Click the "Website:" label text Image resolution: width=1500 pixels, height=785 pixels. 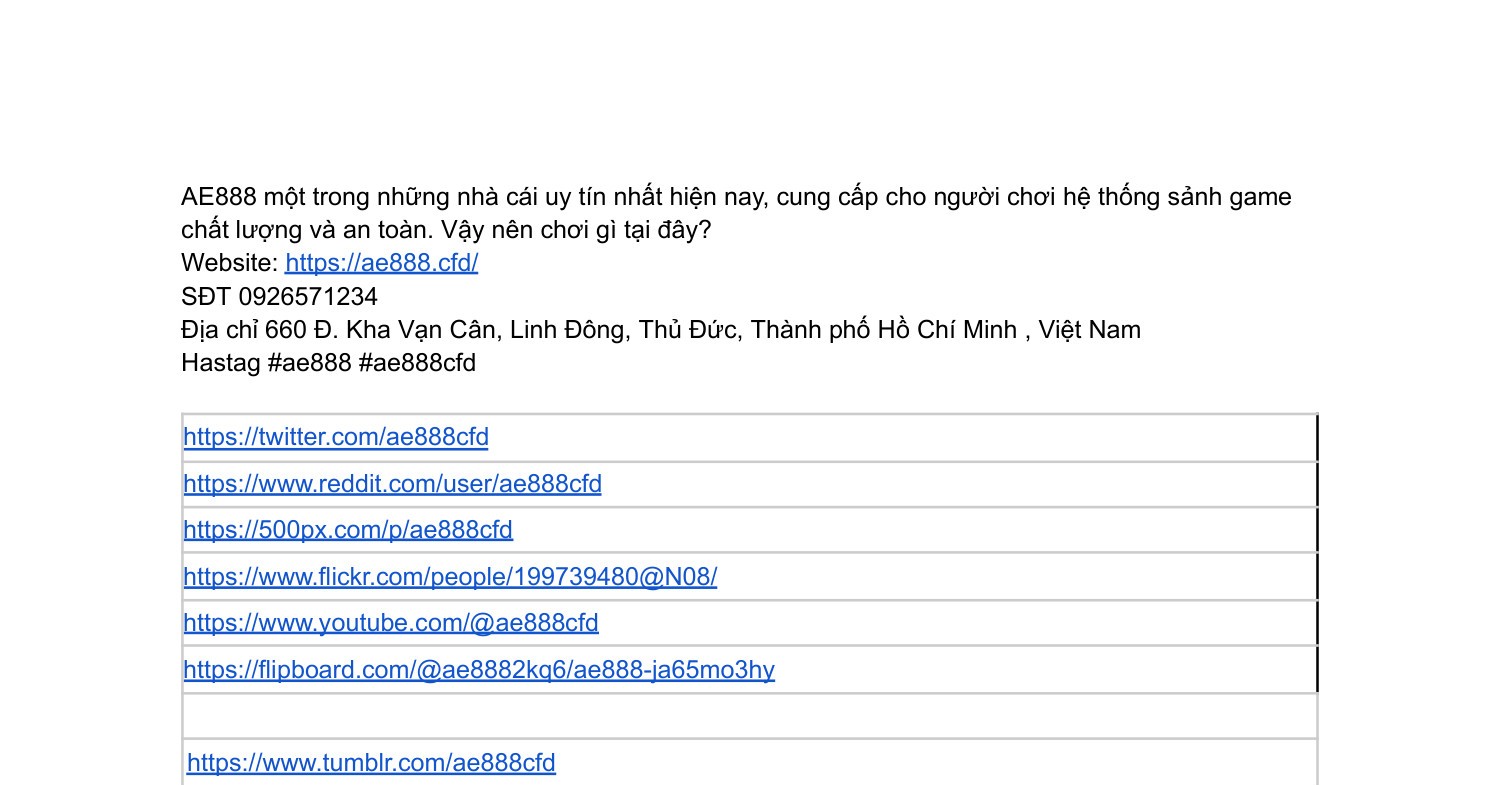pyautogui.click(x=229, y=263)
